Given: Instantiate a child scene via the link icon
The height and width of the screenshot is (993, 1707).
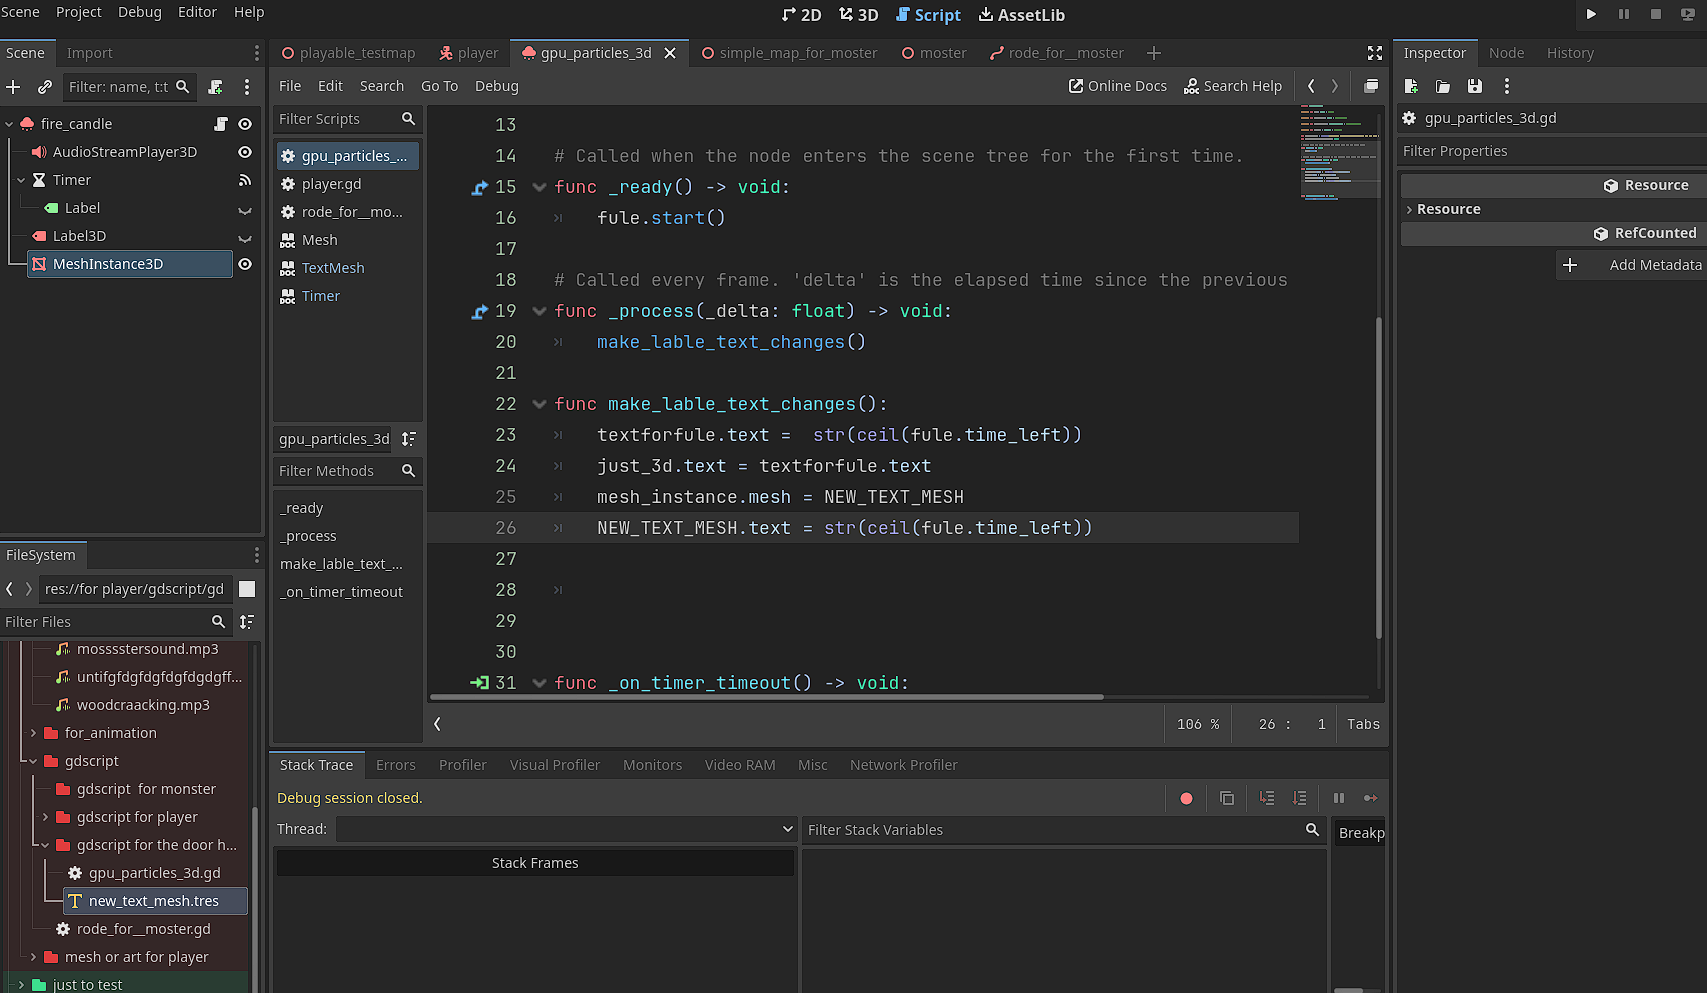Looking at the screenshot, I should tap(45, 87).
